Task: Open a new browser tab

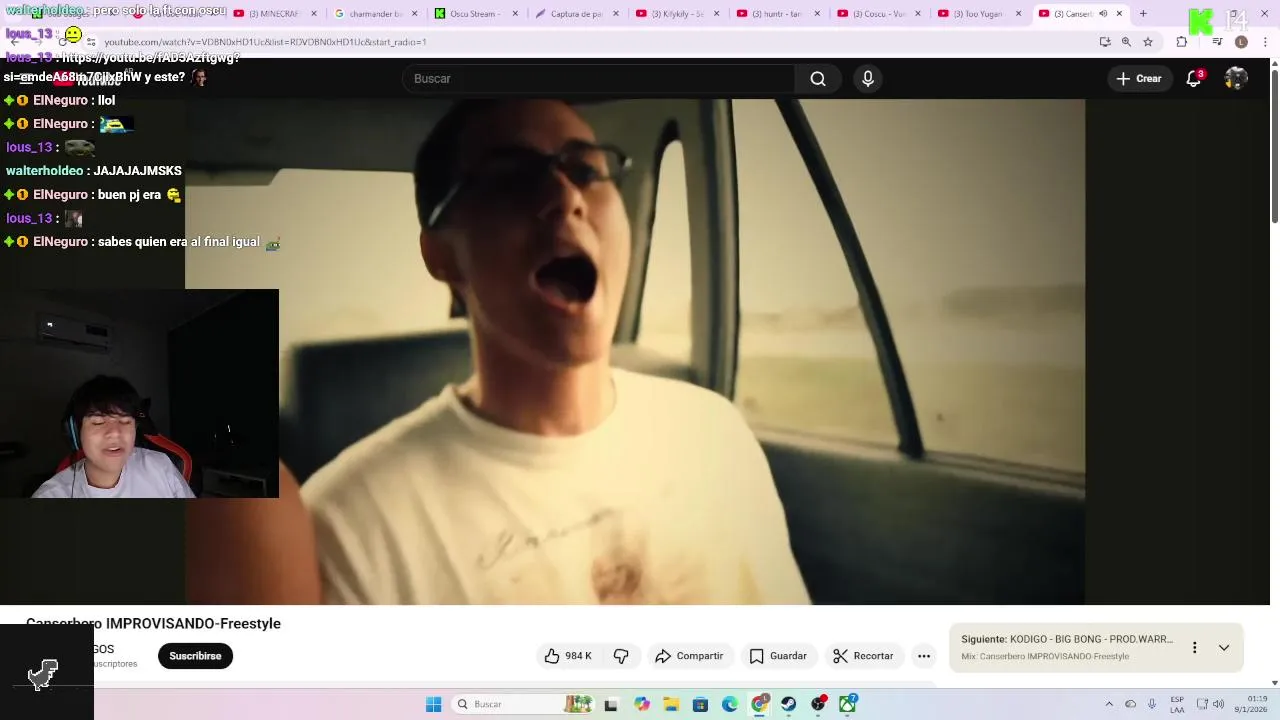Action: click(x=1143, y=14)
